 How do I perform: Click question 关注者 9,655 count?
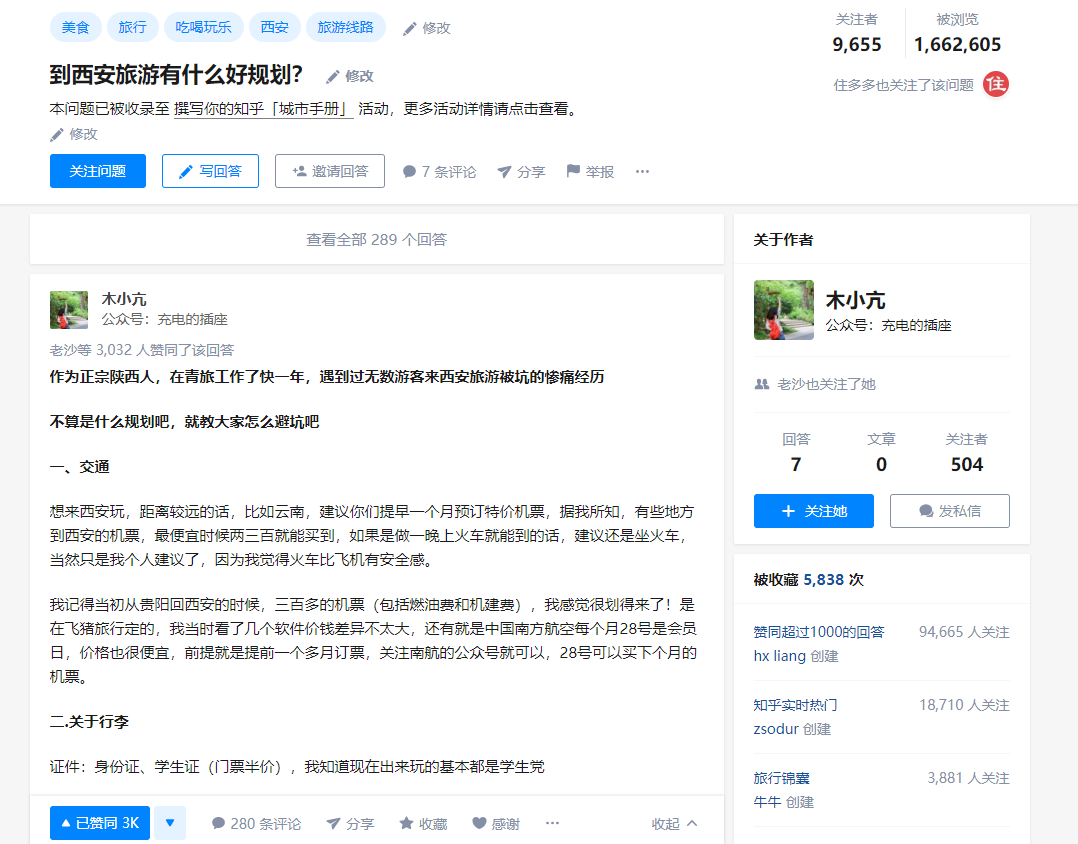(857, 33)
